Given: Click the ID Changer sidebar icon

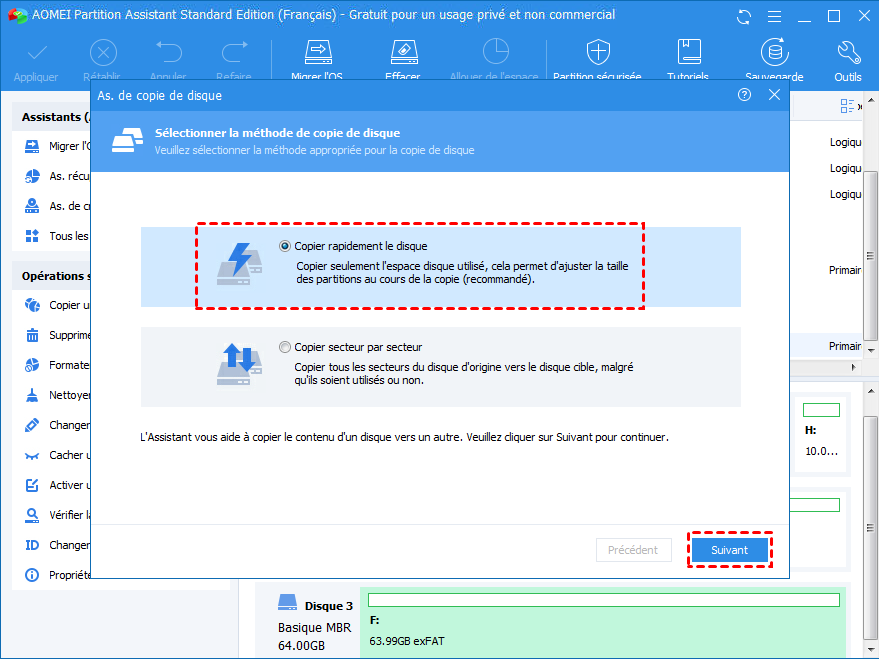Looking at the screenshot, I should 33,545.
